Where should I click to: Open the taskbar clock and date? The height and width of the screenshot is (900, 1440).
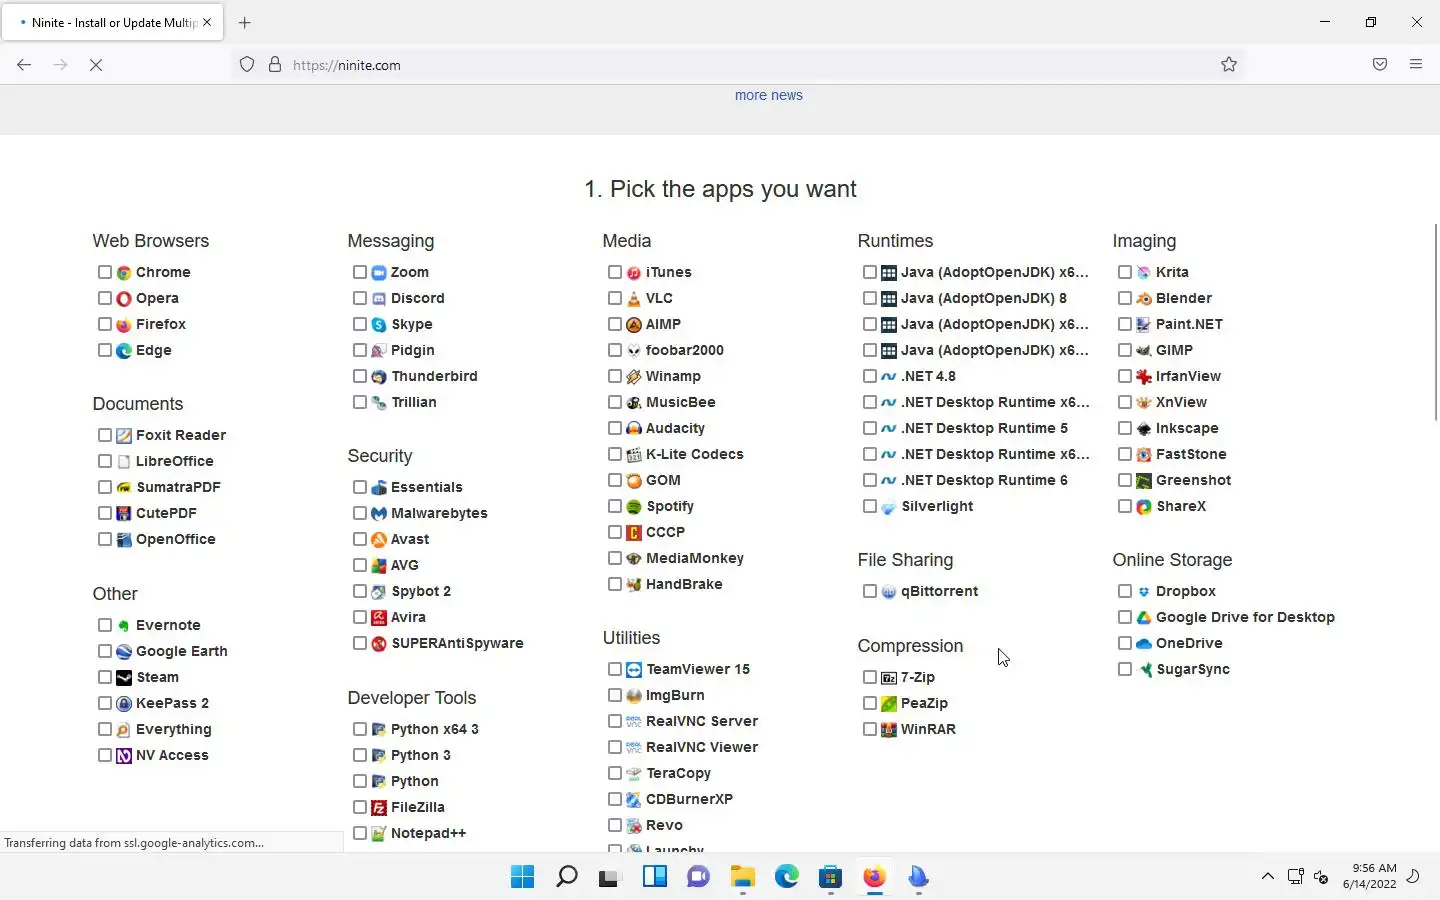click(x=1369, y=876)
